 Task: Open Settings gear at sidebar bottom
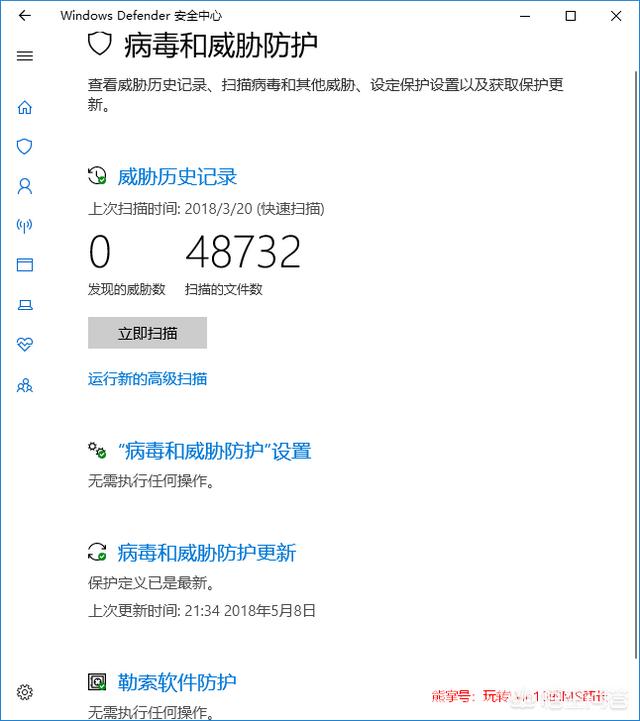tap(25, 692)
